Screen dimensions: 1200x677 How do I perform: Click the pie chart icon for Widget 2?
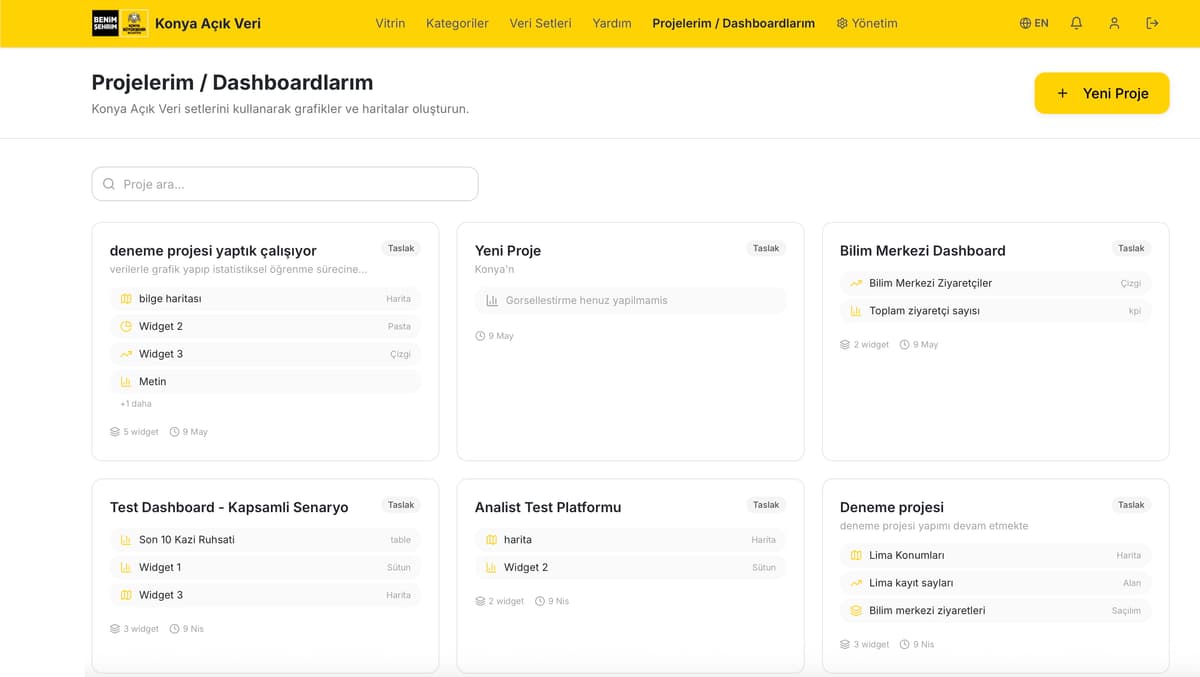[x=126, y=326]
